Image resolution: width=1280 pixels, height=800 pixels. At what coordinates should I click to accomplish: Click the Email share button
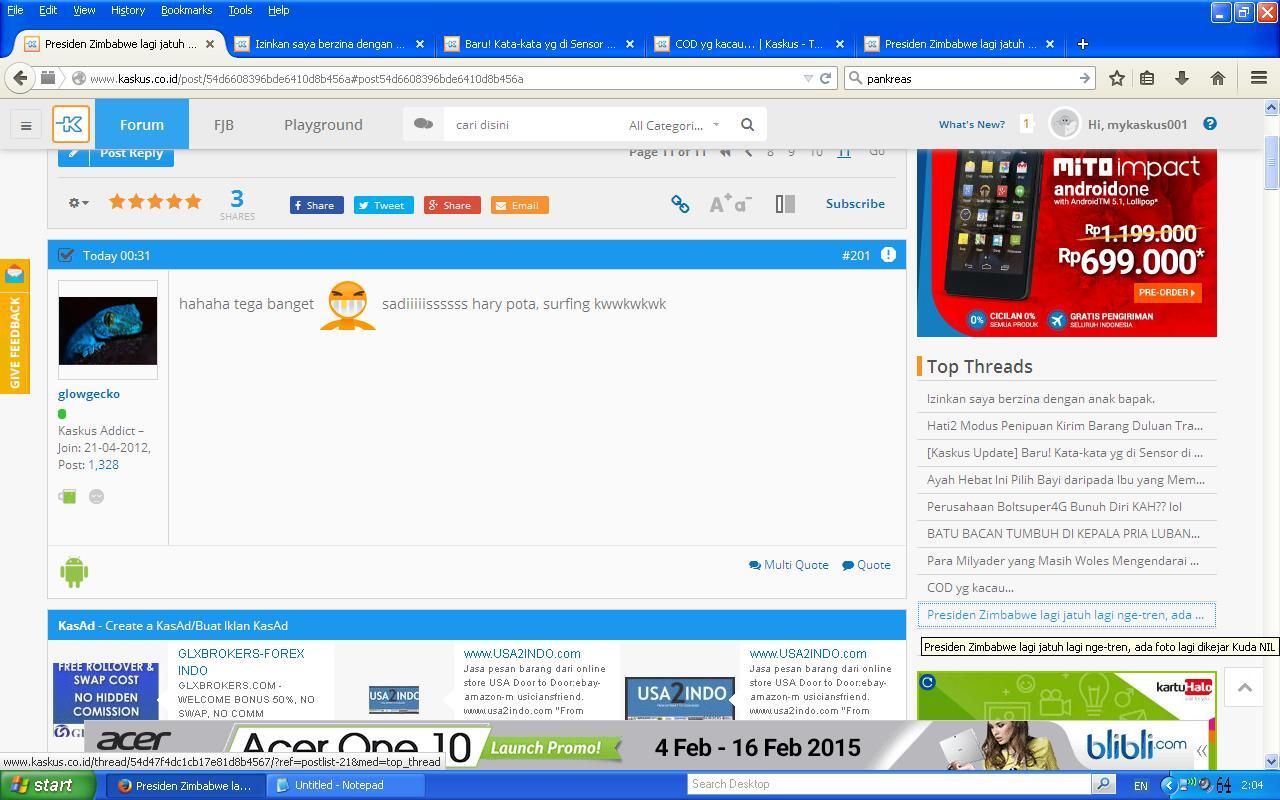coord(519,205)
